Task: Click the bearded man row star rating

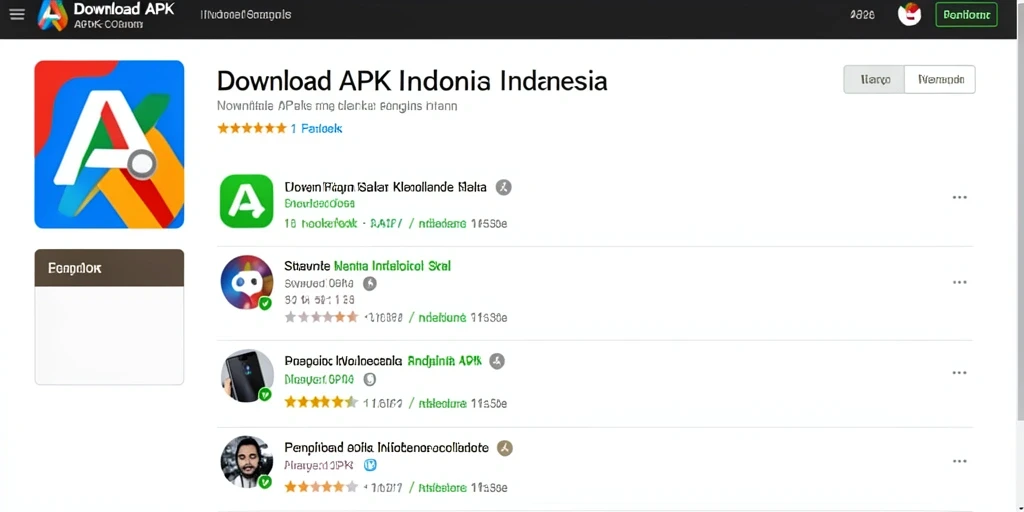Action: pos(321,487)
